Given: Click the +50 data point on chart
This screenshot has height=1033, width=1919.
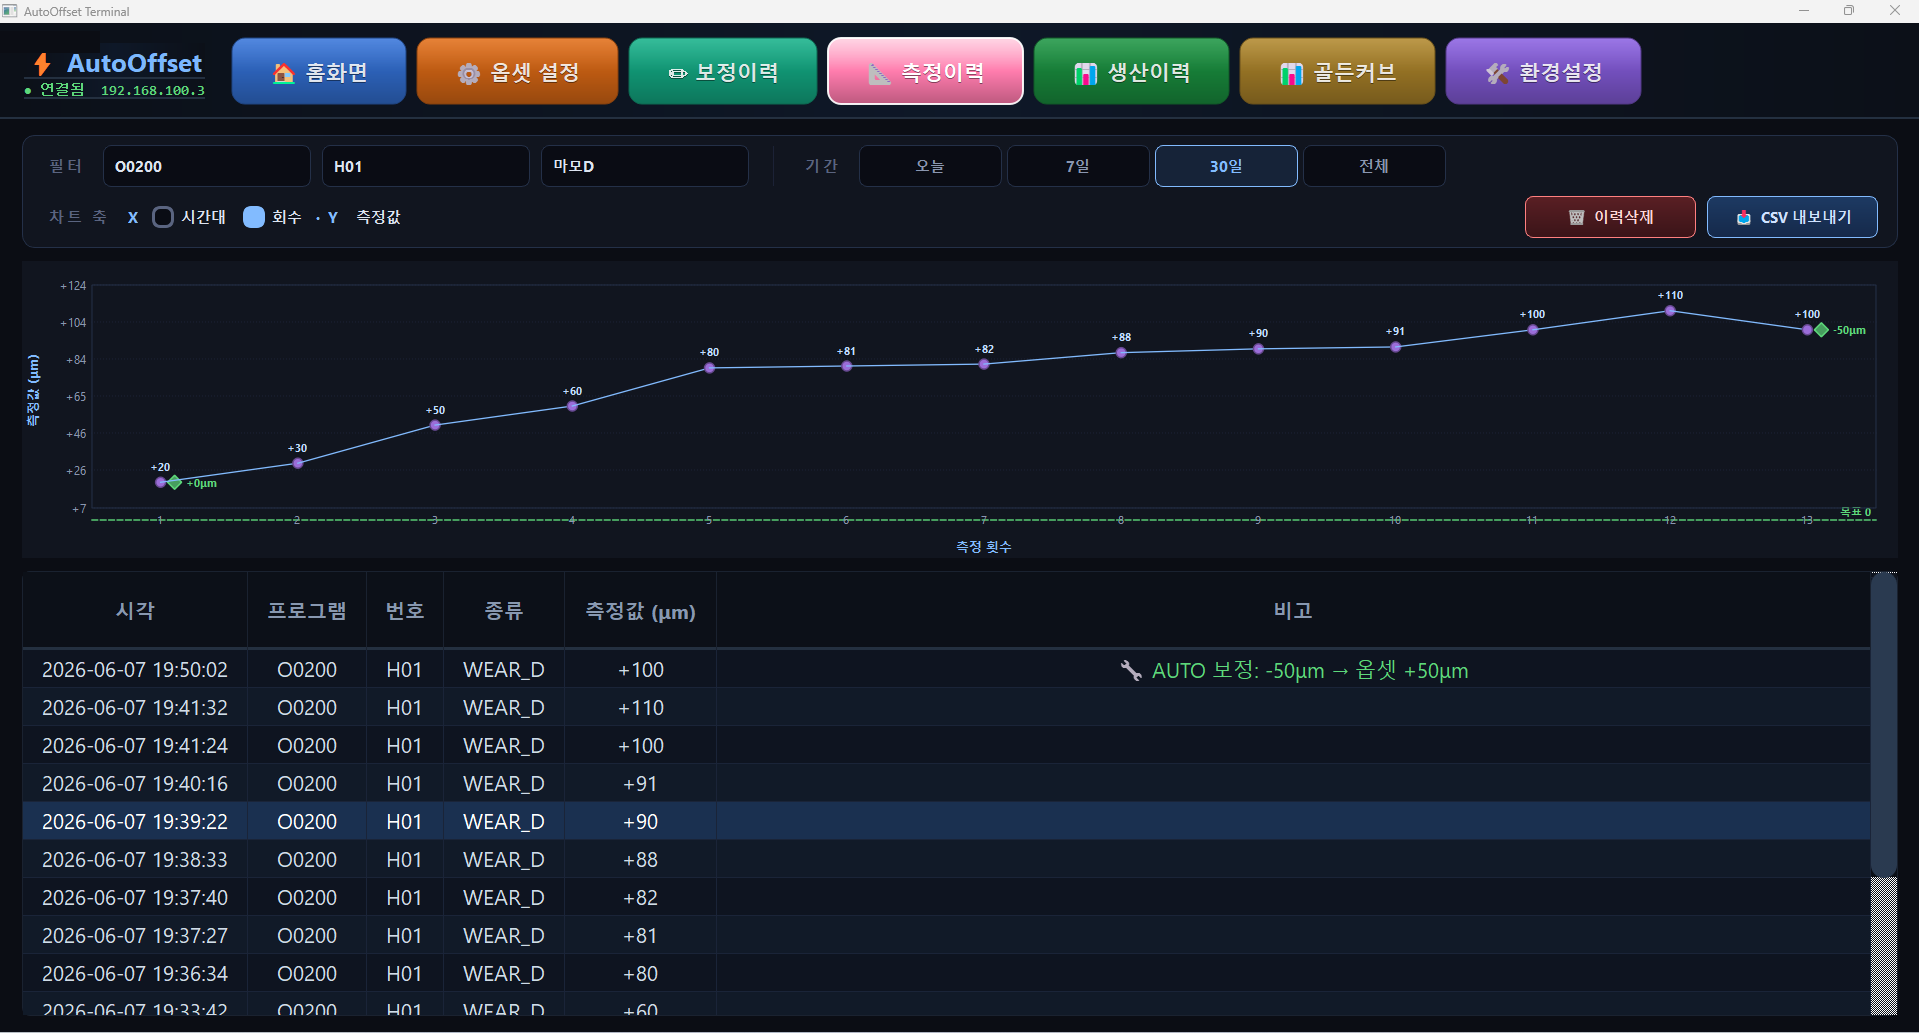Looking at the screenshot, I should tap(435, 425).
